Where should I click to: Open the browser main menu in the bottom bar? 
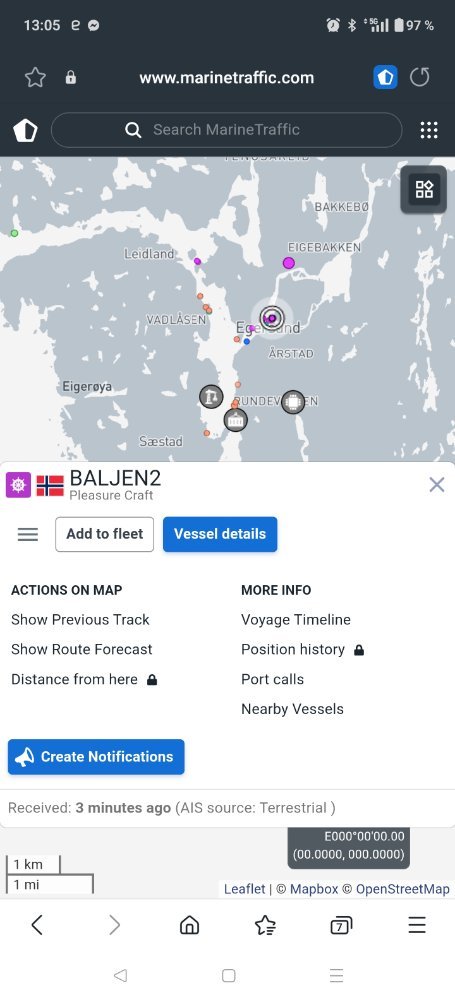click(417, 925)
